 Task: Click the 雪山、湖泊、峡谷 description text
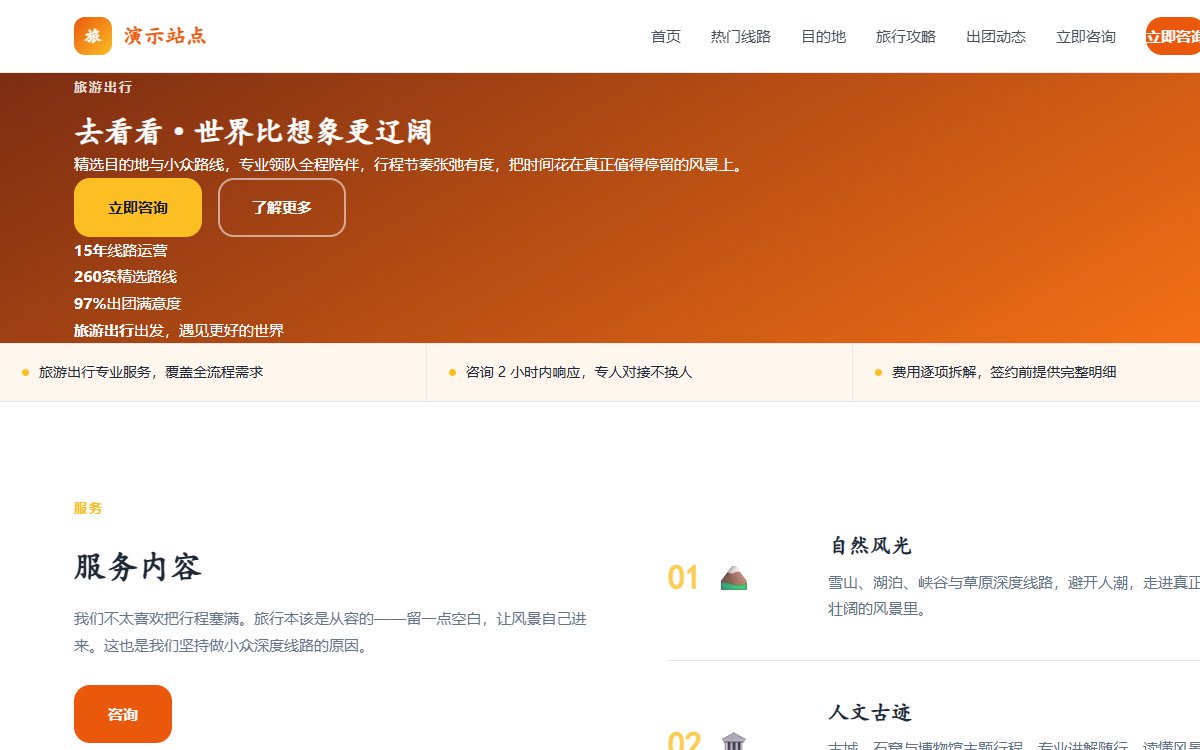1014,596
